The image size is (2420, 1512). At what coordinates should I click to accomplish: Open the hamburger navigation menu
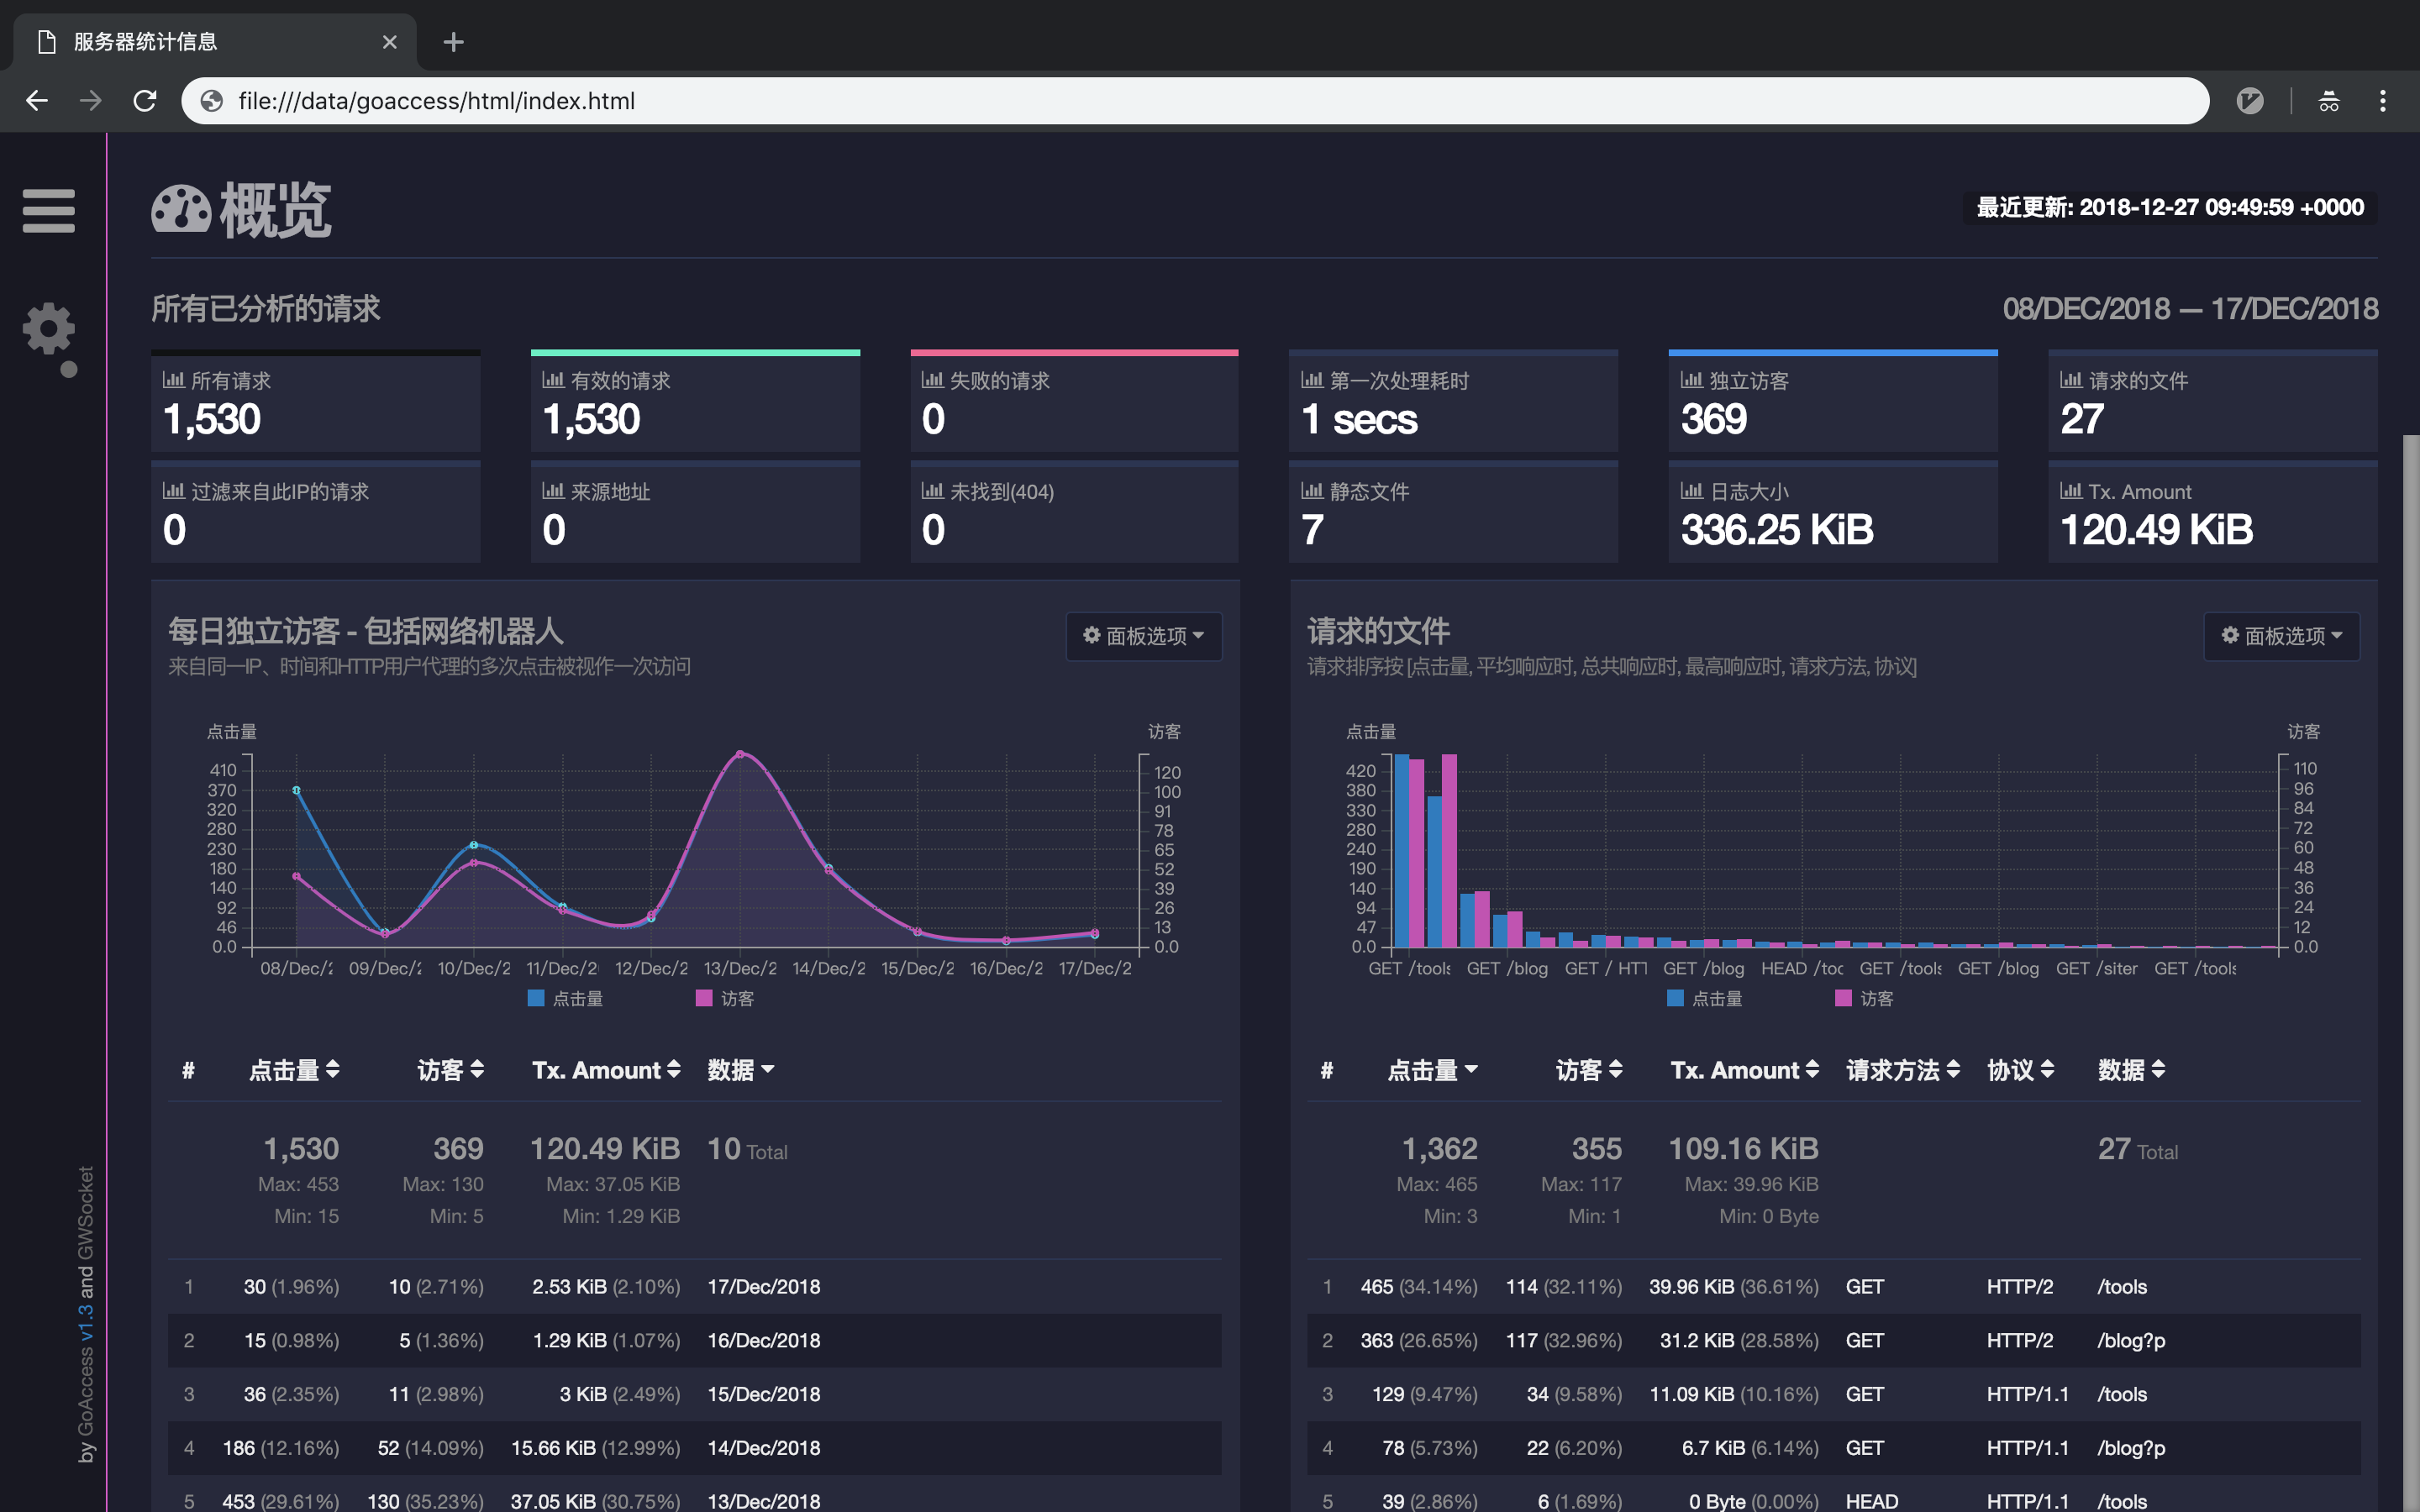click(x=48, y=211)
